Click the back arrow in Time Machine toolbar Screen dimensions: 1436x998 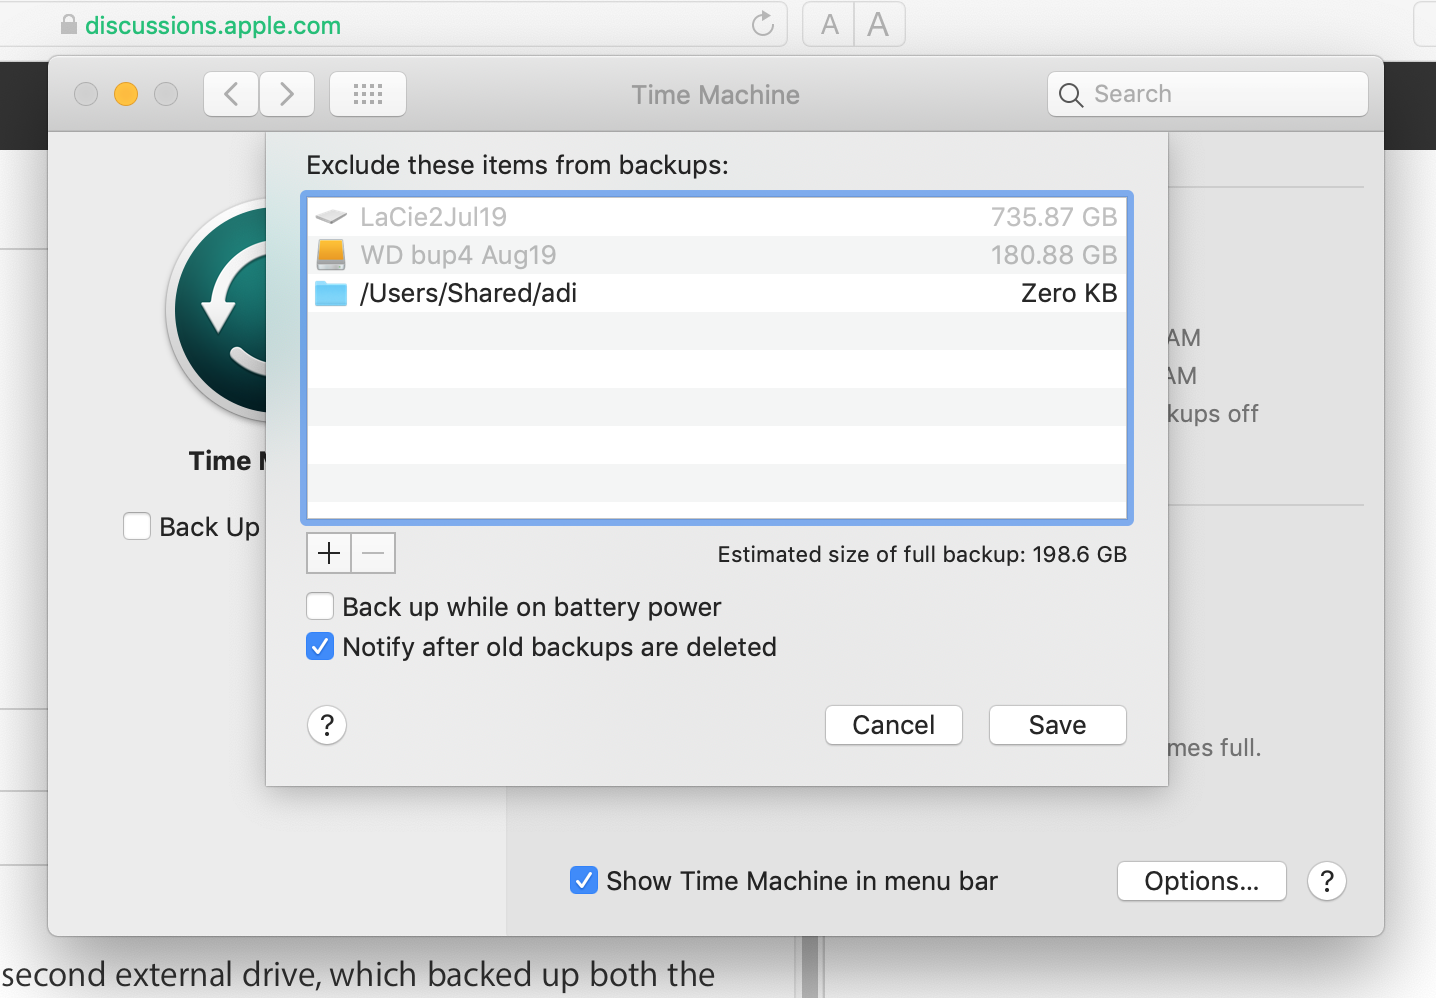tap(231, 94)
